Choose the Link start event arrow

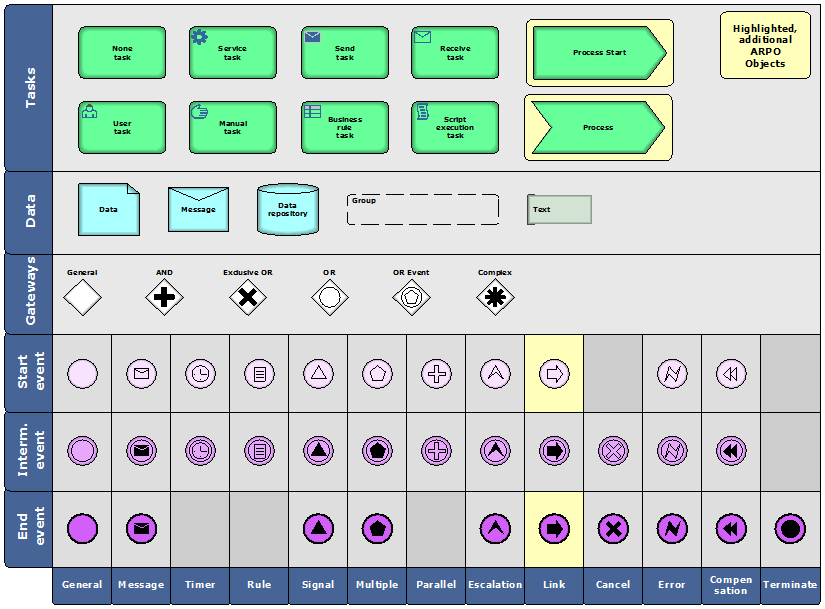[554, 374]
